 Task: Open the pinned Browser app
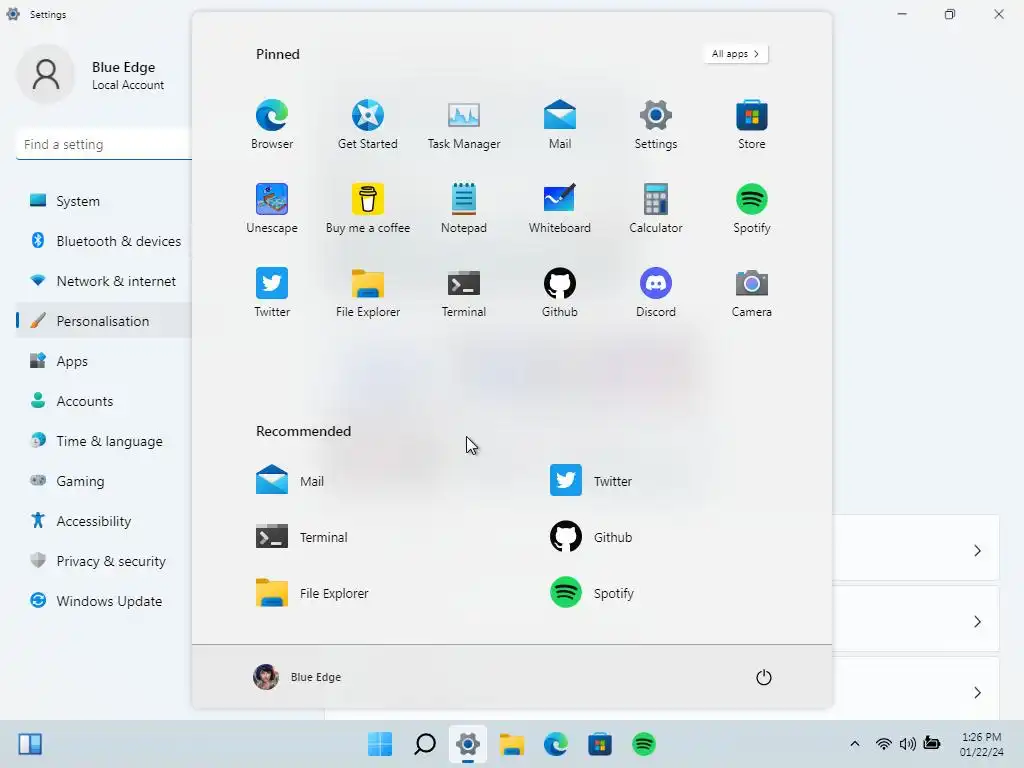[272, 124]
